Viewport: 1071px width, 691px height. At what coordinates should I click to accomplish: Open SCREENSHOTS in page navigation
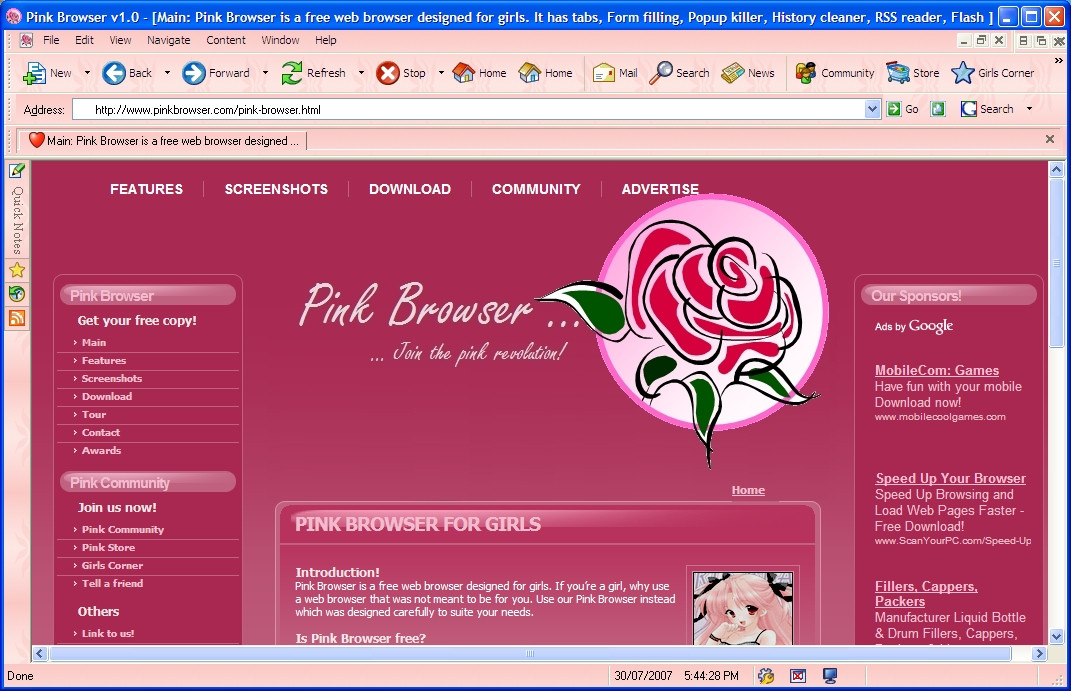(x=276, y=189)
